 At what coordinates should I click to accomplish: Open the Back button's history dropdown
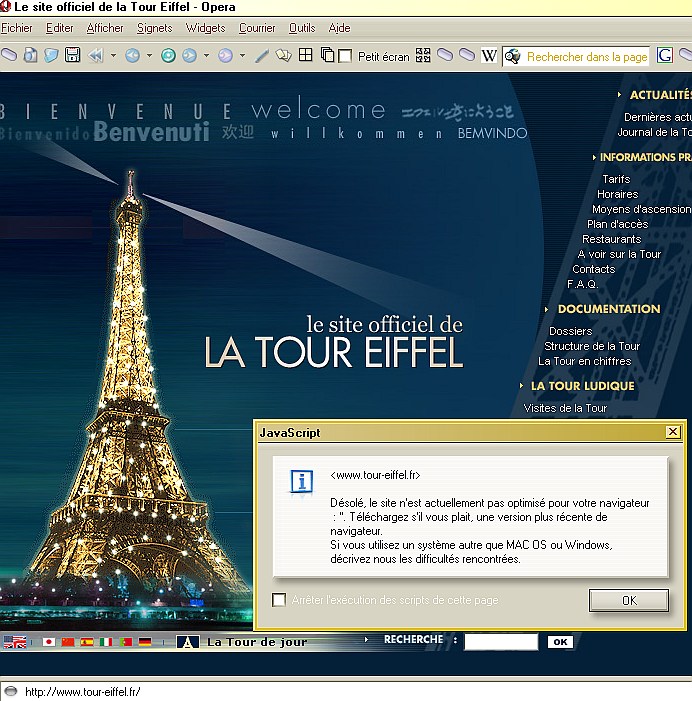(x=149, y=56)
